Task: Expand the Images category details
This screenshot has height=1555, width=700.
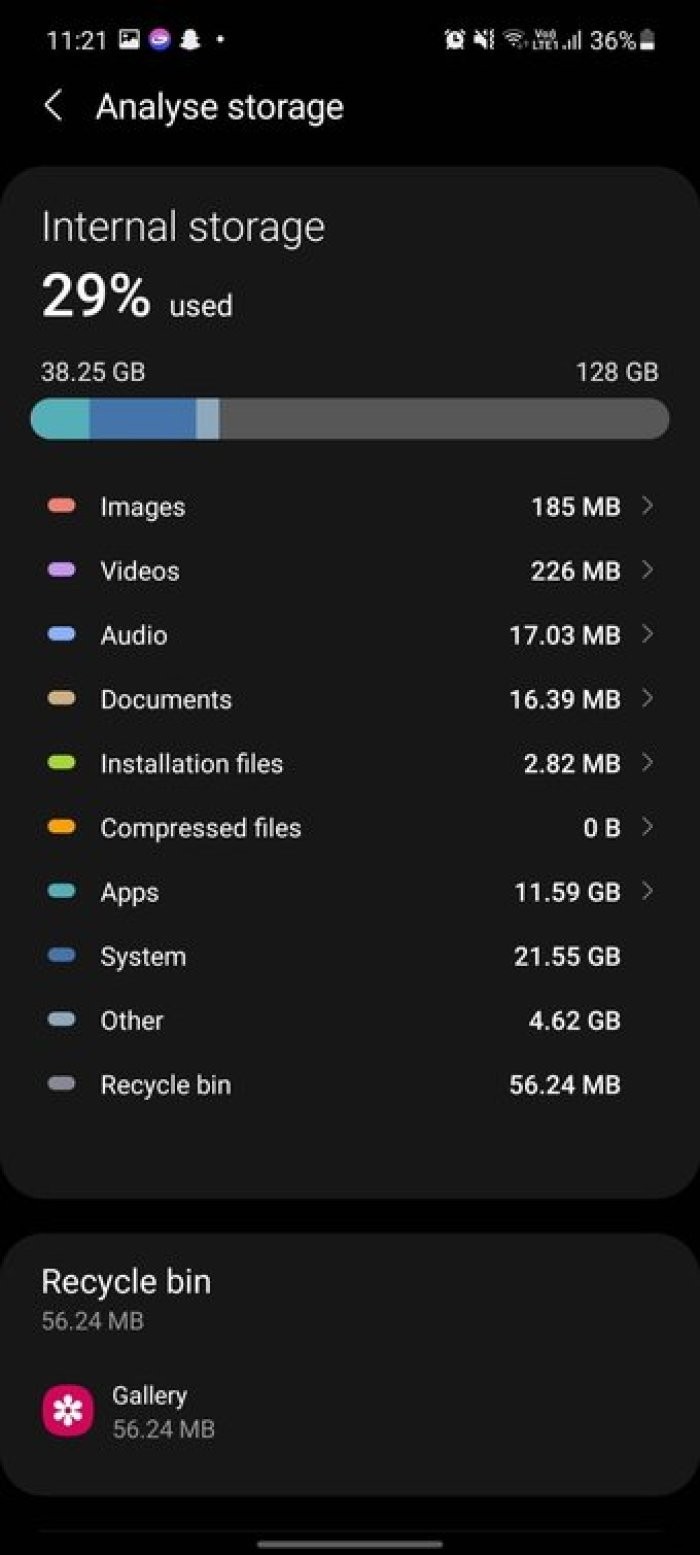Action: [x=647, y=507]
